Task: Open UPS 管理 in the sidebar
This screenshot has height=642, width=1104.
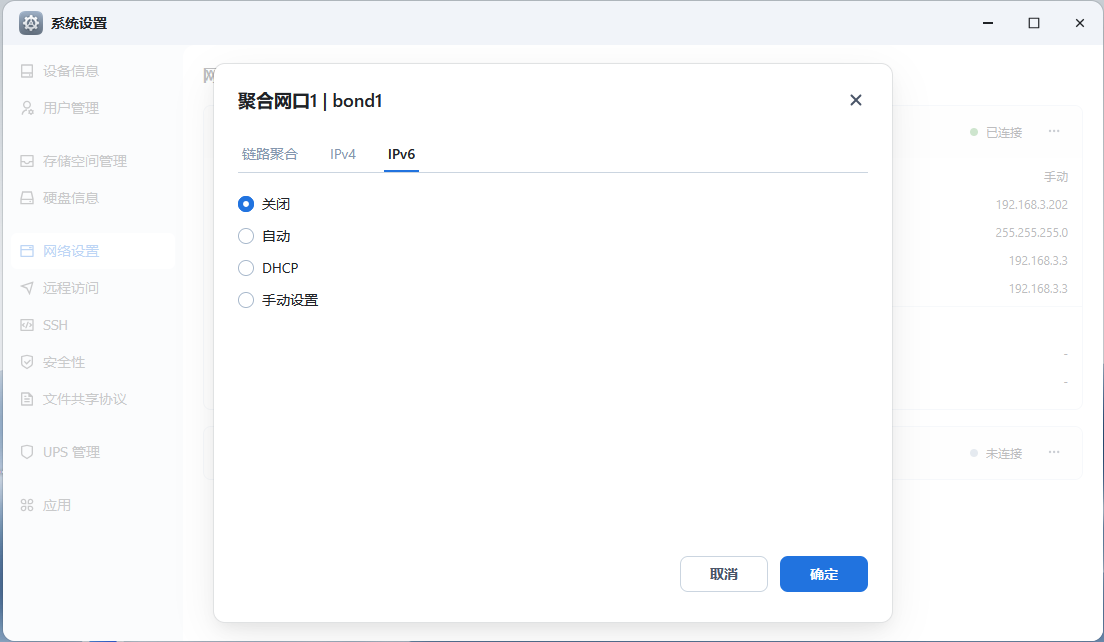Action: click(x=93, y=452)
